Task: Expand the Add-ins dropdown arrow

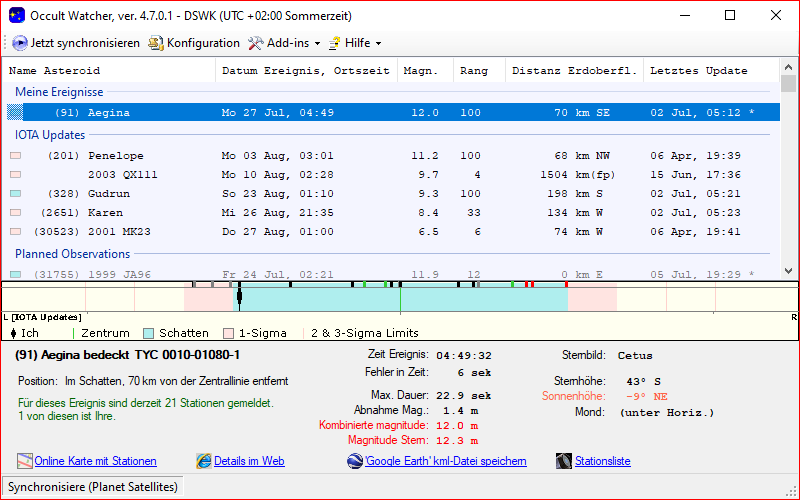Action: pyautogui.click(x=317, y=44)
